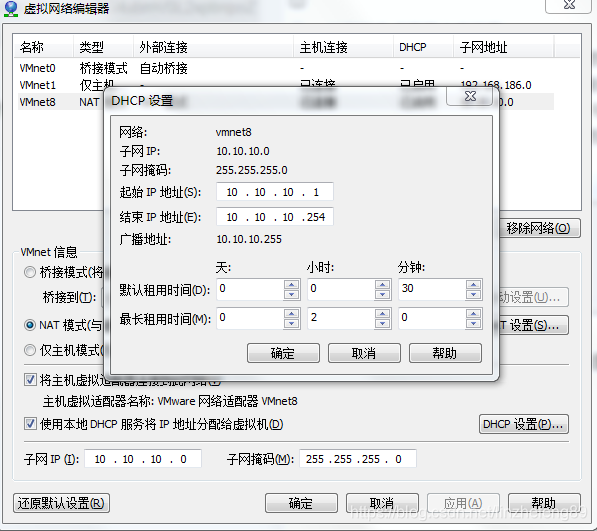Click 名称 column header

click(x=43, y=47)
